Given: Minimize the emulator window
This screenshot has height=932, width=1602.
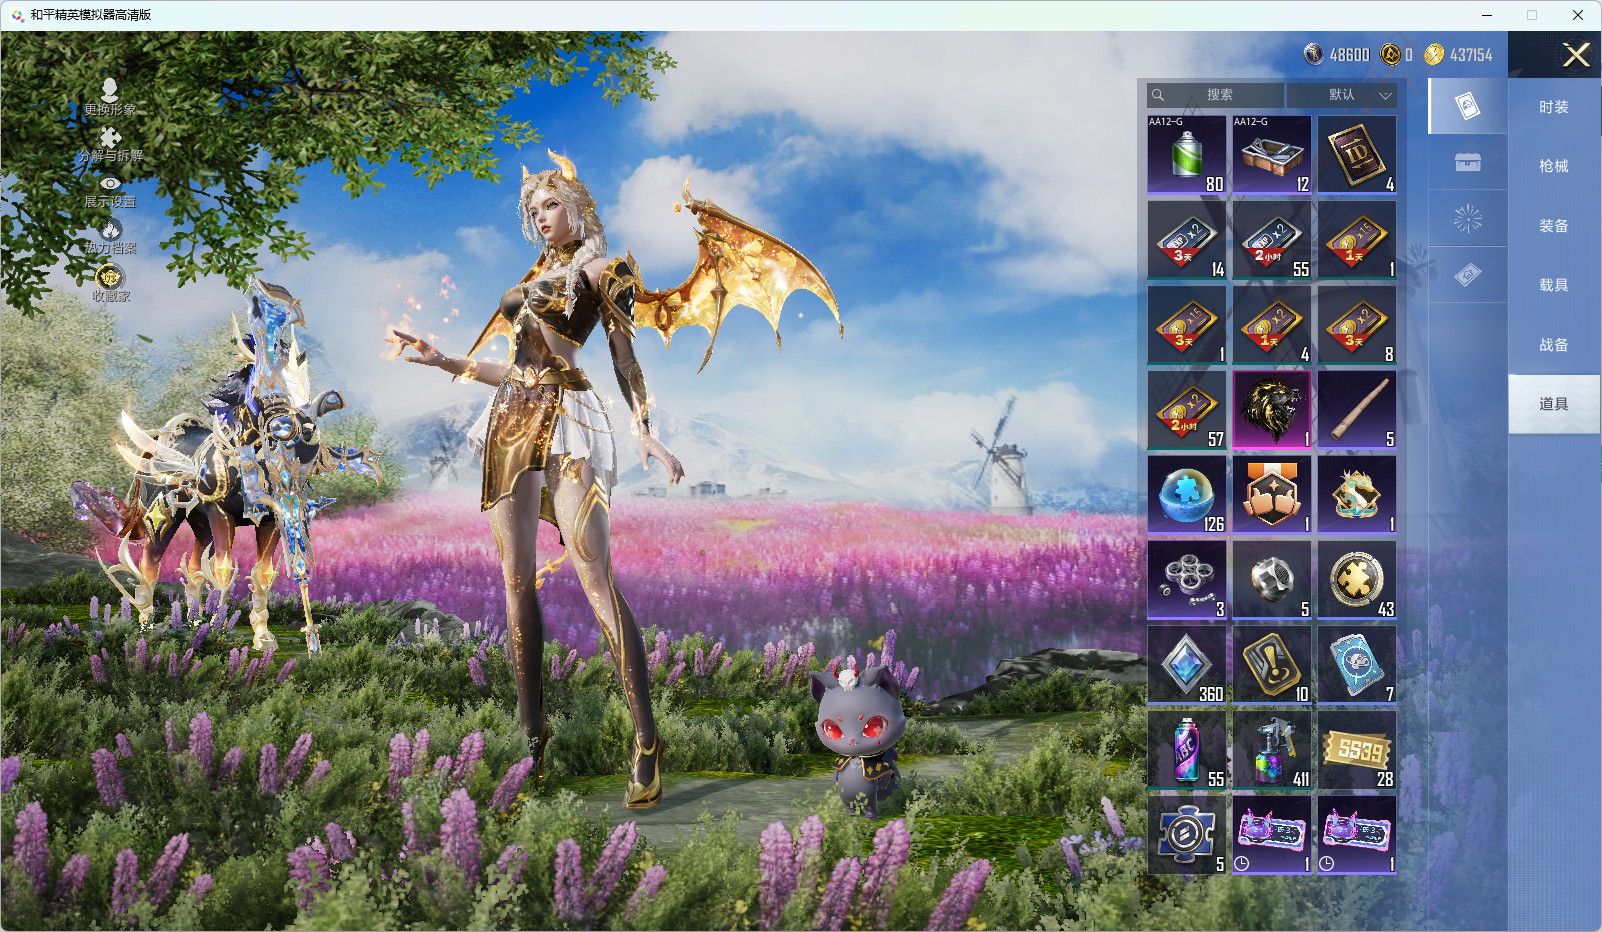Looking at the screenshot, I should pyautogui.click(x=1487, y=15).
